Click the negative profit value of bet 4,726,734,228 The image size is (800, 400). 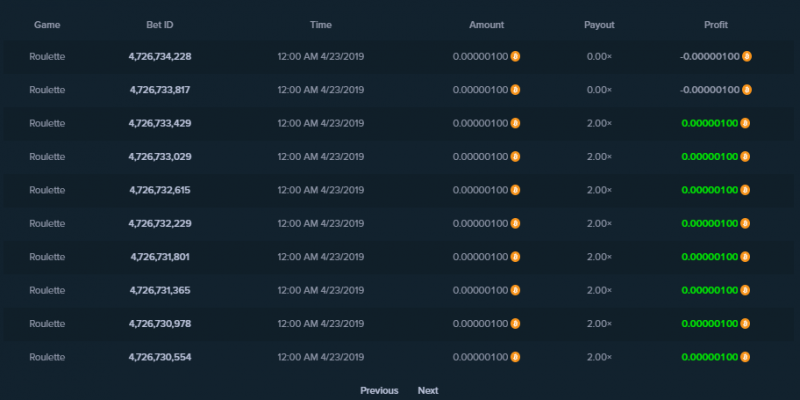pyautogui.click(x=710, y=57)
